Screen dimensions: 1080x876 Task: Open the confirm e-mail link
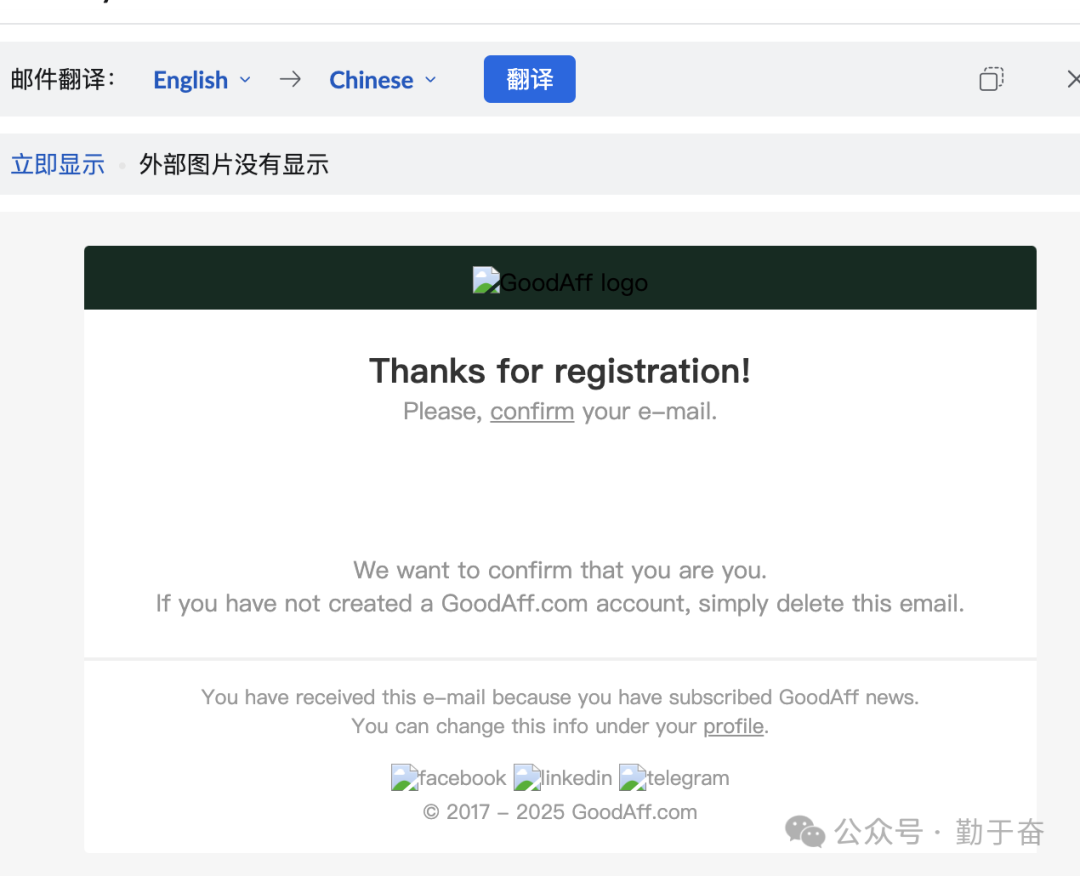tap(532, 411)
